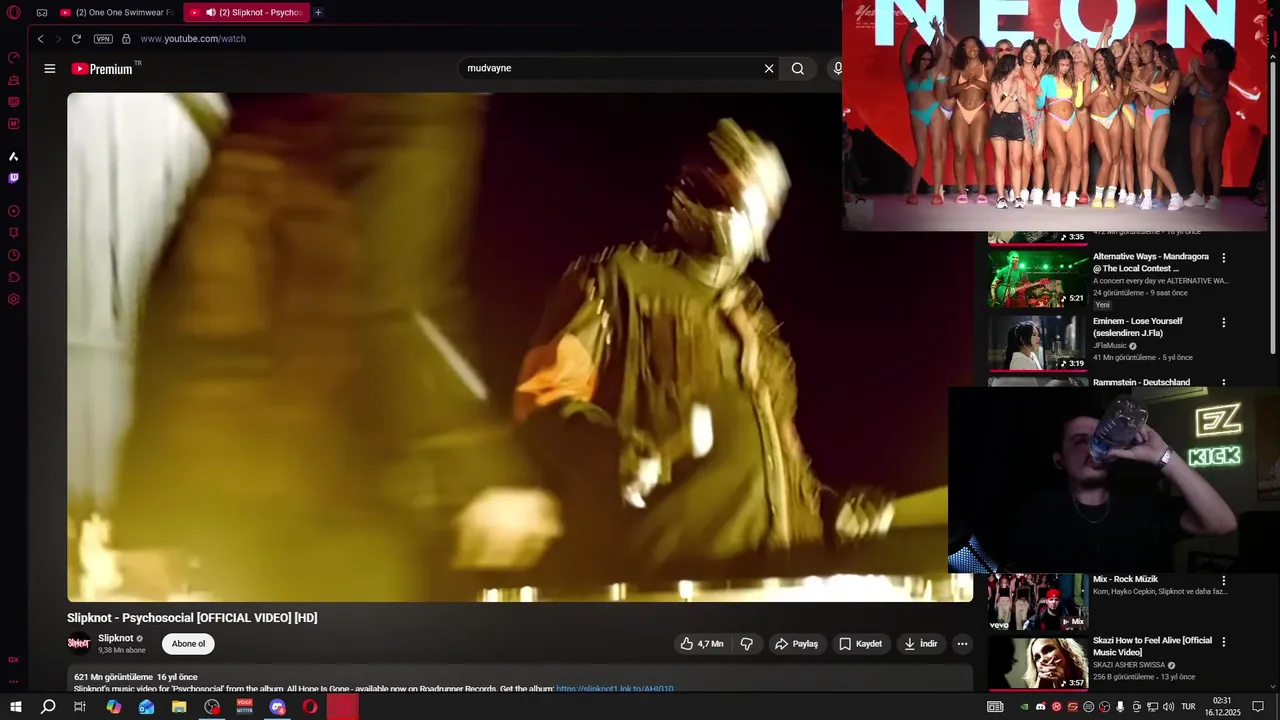
Task: Reload the YouTube page
Action: [x=76, y=39]
